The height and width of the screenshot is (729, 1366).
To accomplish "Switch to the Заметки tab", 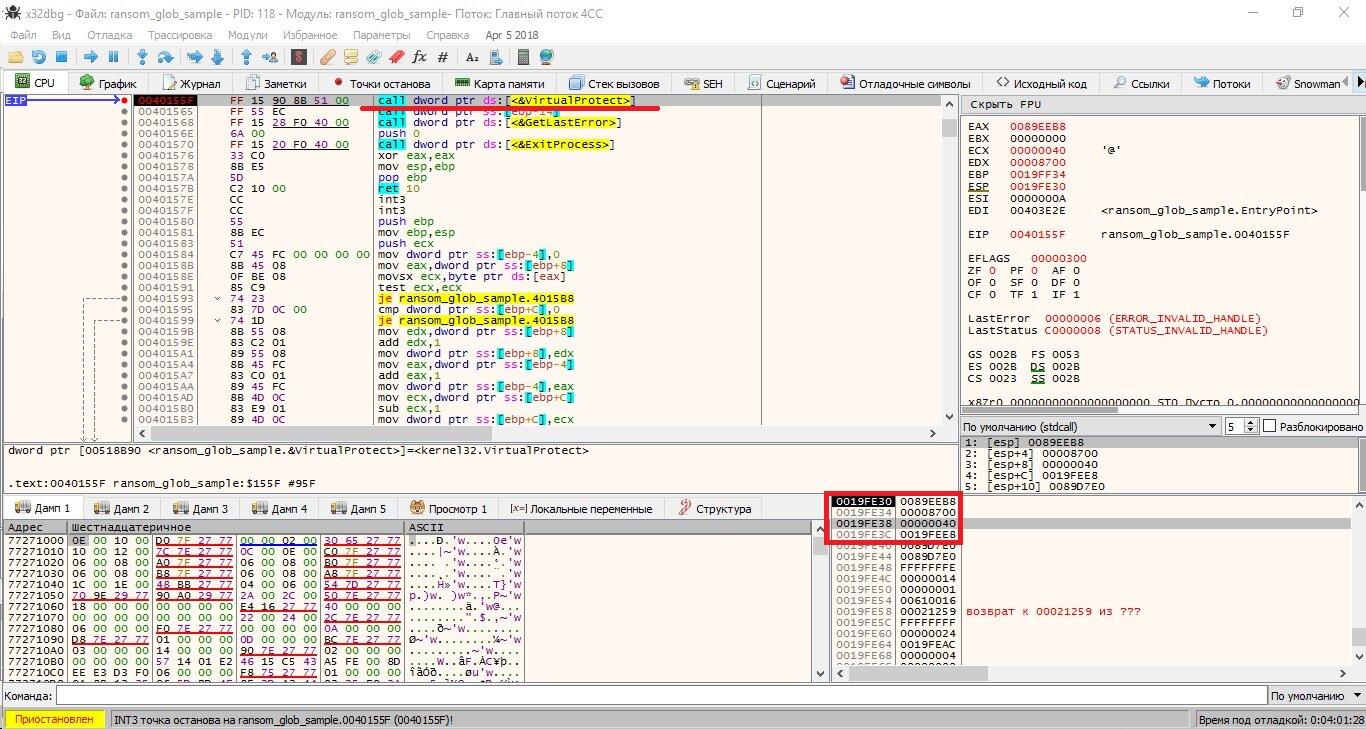I will point(276,83).
